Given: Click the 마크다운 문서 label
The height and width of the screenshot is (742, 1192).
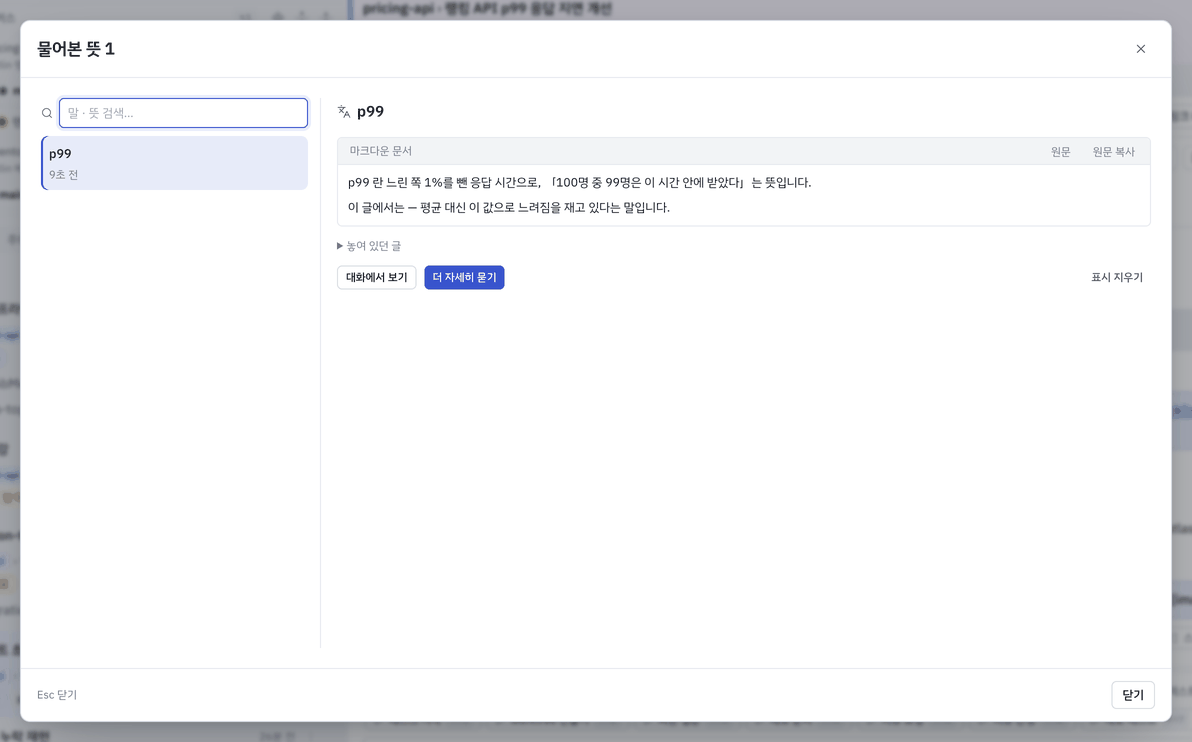Looking at the screenshot, I should pyautogui.click(x=381, y=151).
